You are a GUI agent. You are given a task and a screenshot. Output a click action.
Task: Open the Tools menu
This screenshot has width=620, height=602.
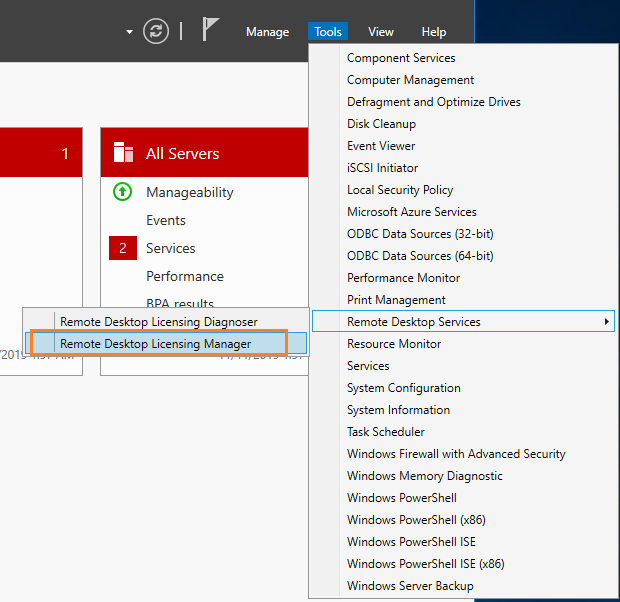[328, 32]
